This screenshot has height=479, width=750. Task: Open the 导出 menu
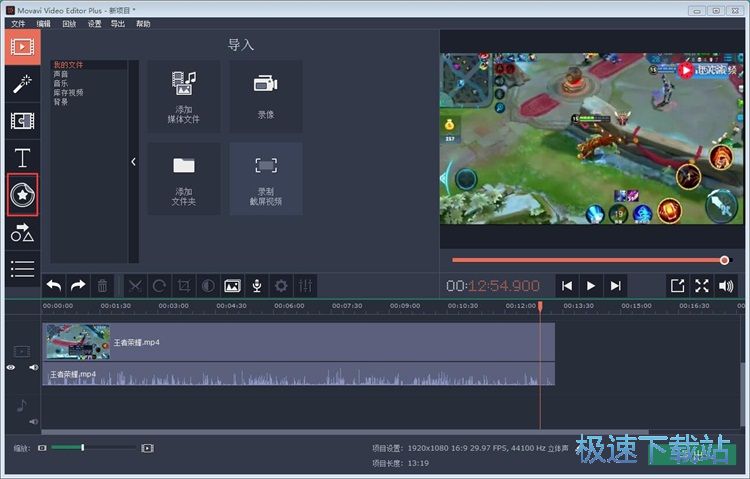coord(118,23)
